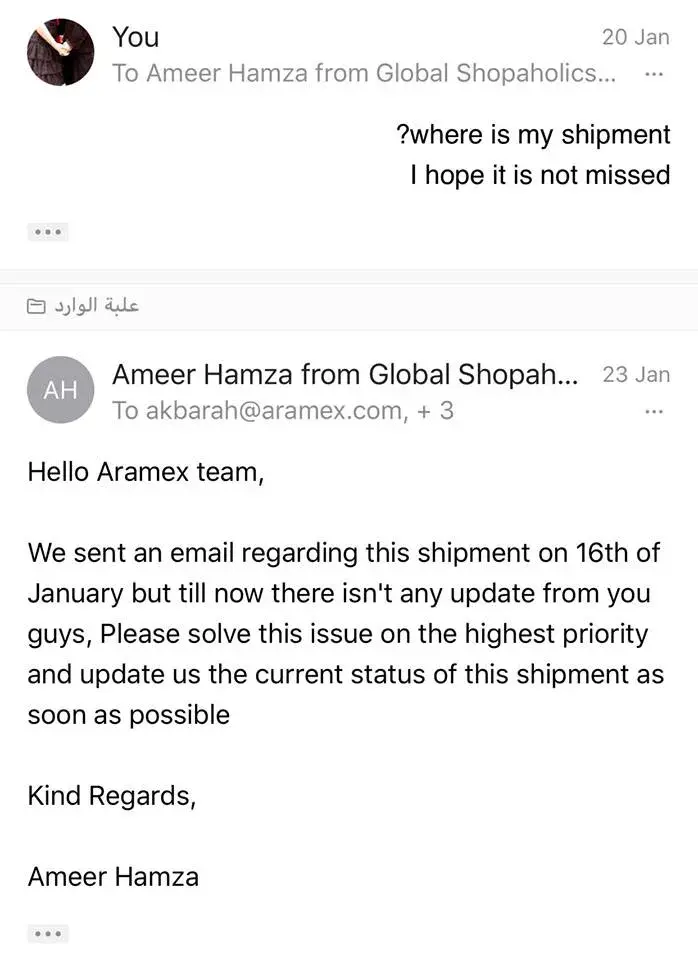Click the "Kind Regards," line
Viewport: 698px width, 960px height.
(x=110, y=796)
